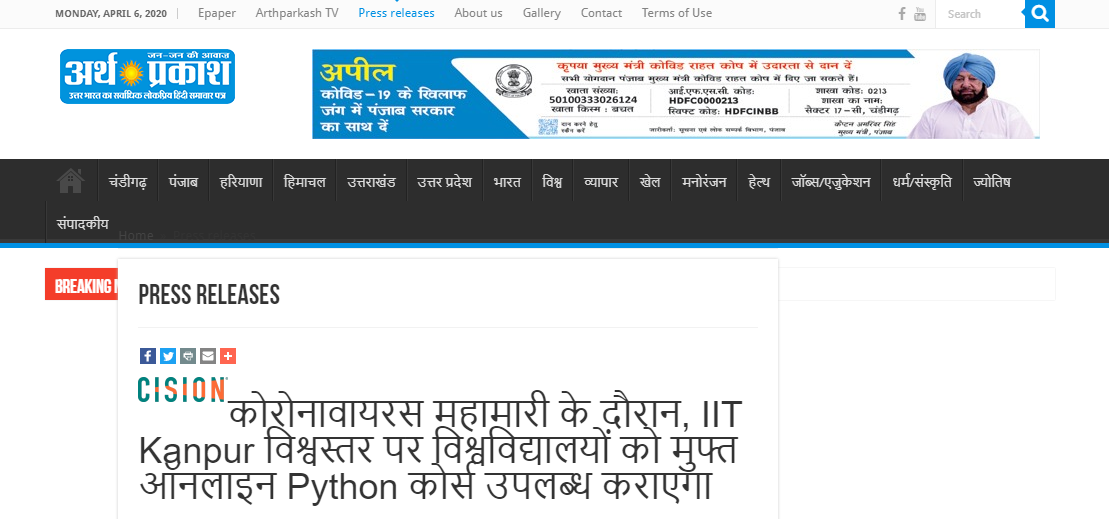Image resolution: width=1109 pixels, height=519 pixels.
Task: Select संपादकीय menu item
Action: 83,223
